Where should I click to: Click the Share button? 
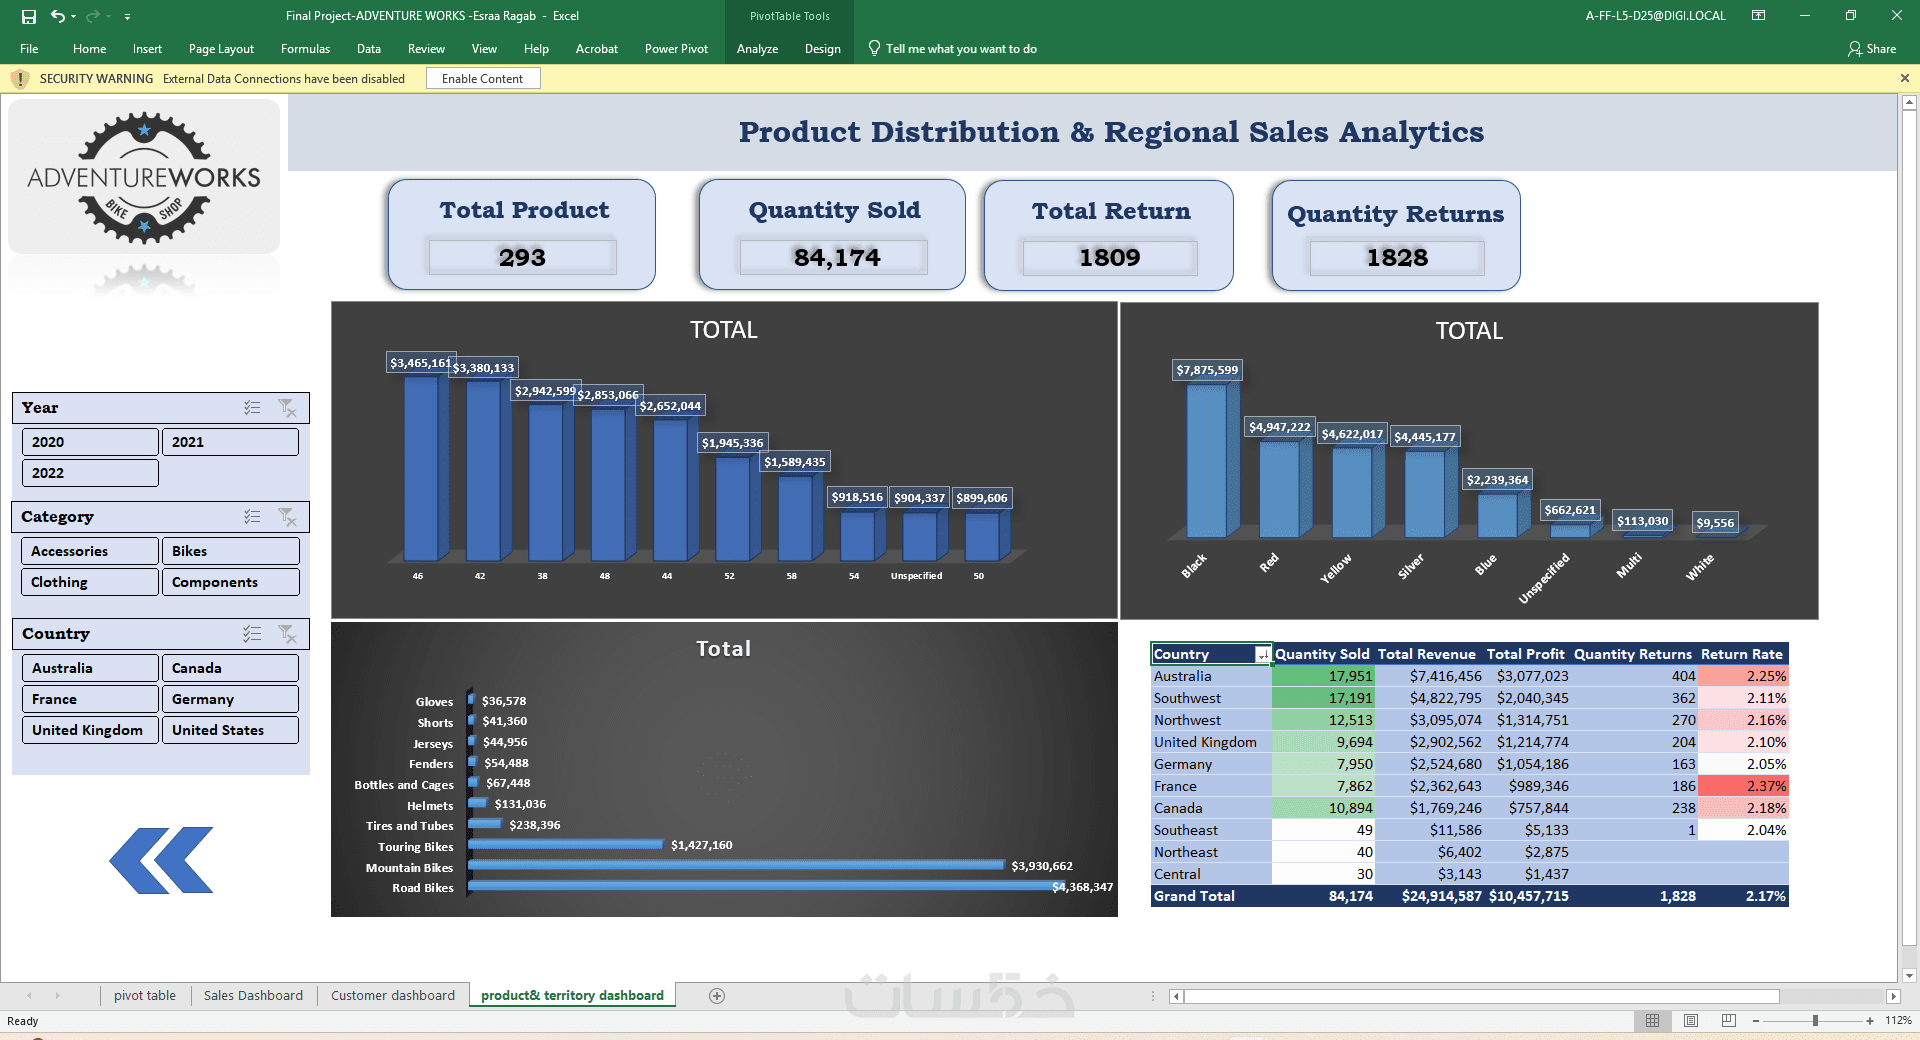pos(1872,48)
